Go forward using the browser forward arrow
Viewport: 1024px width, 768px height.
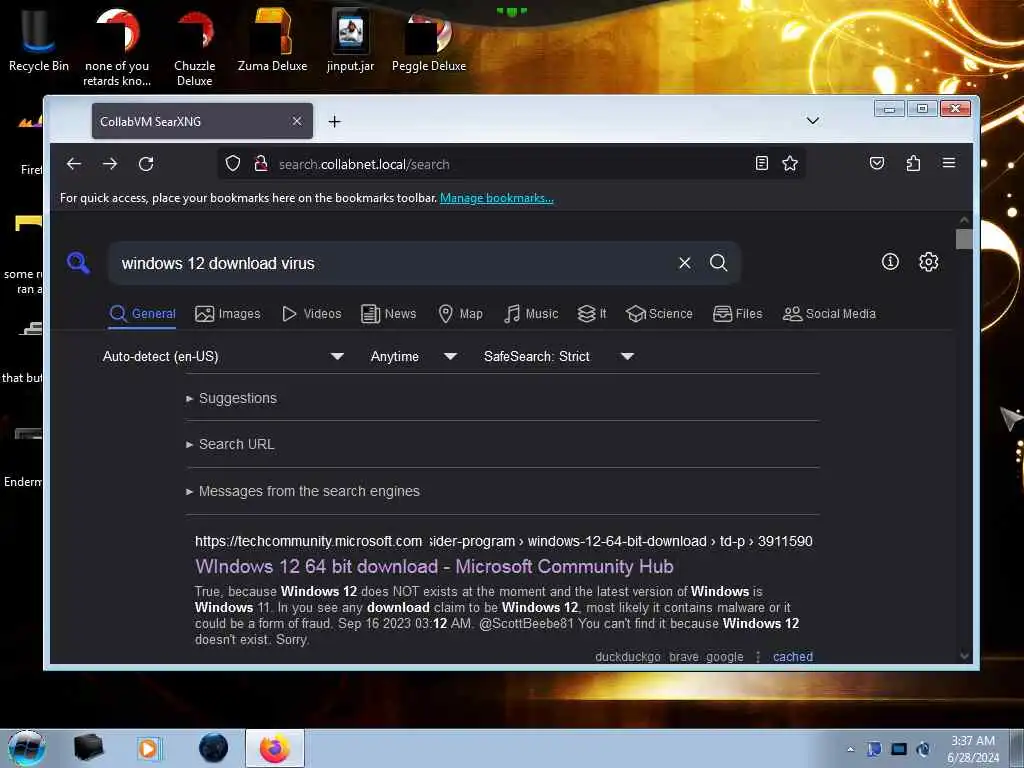110,164
